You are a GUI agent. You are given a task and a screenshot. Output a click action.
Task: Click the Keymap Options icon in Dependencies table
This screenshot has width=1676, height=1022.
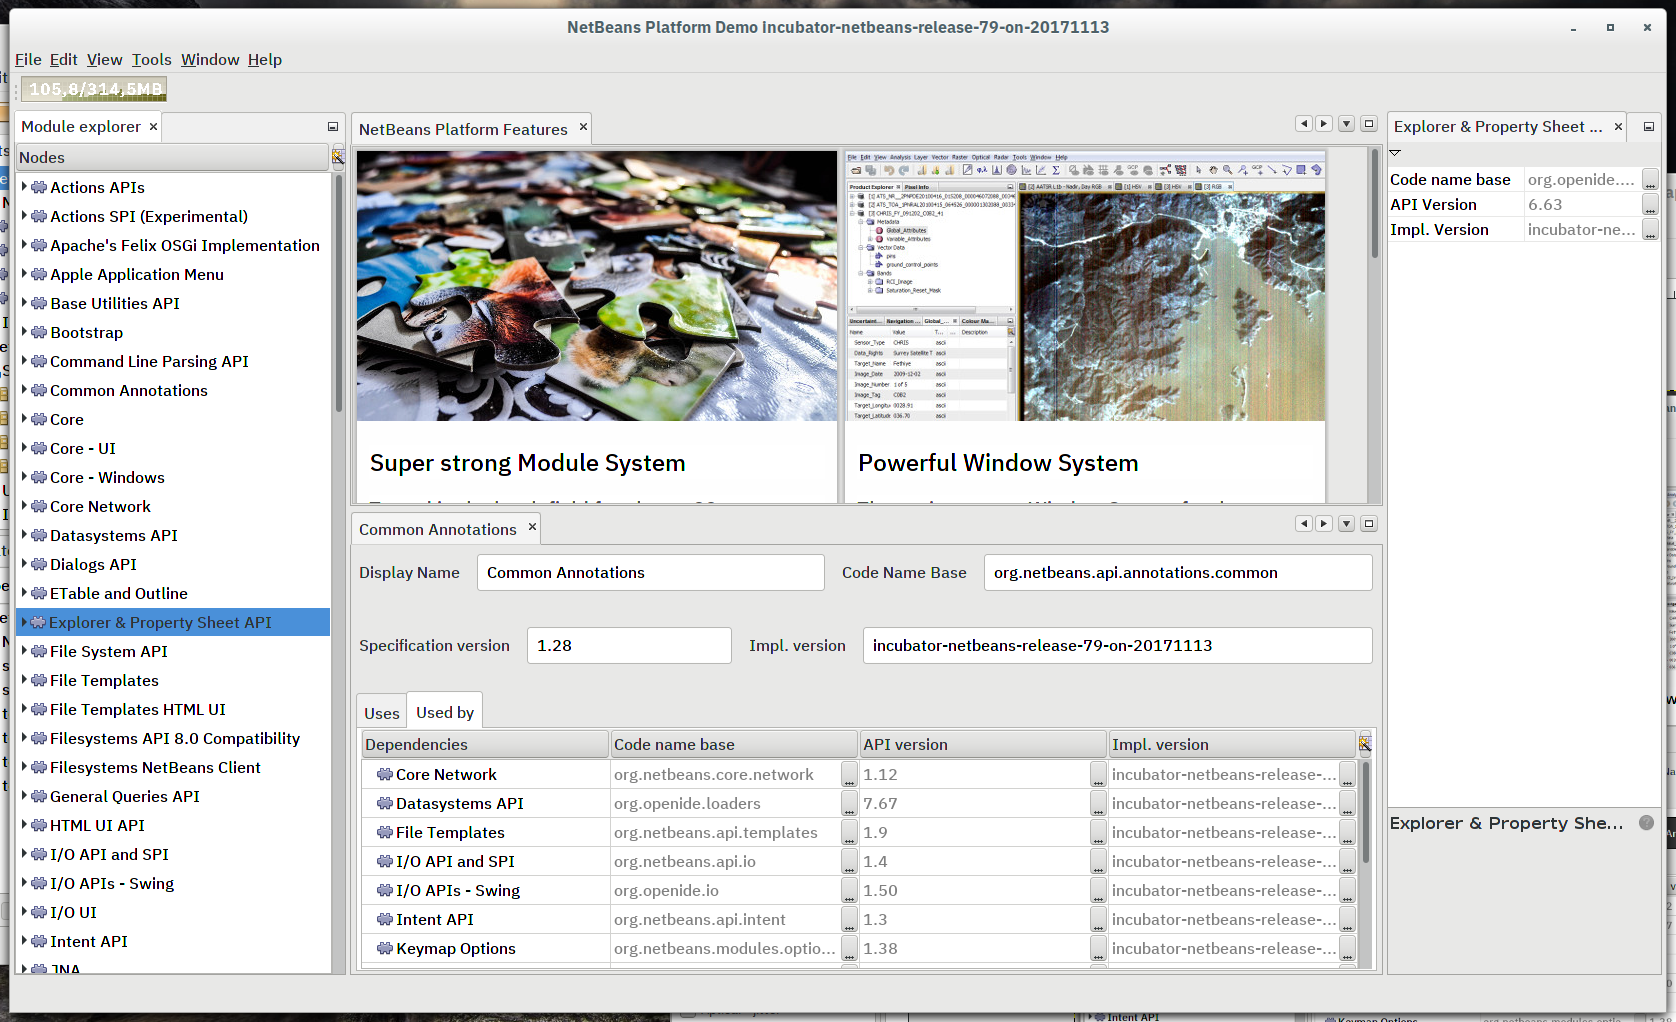click(x=385, y=948)
